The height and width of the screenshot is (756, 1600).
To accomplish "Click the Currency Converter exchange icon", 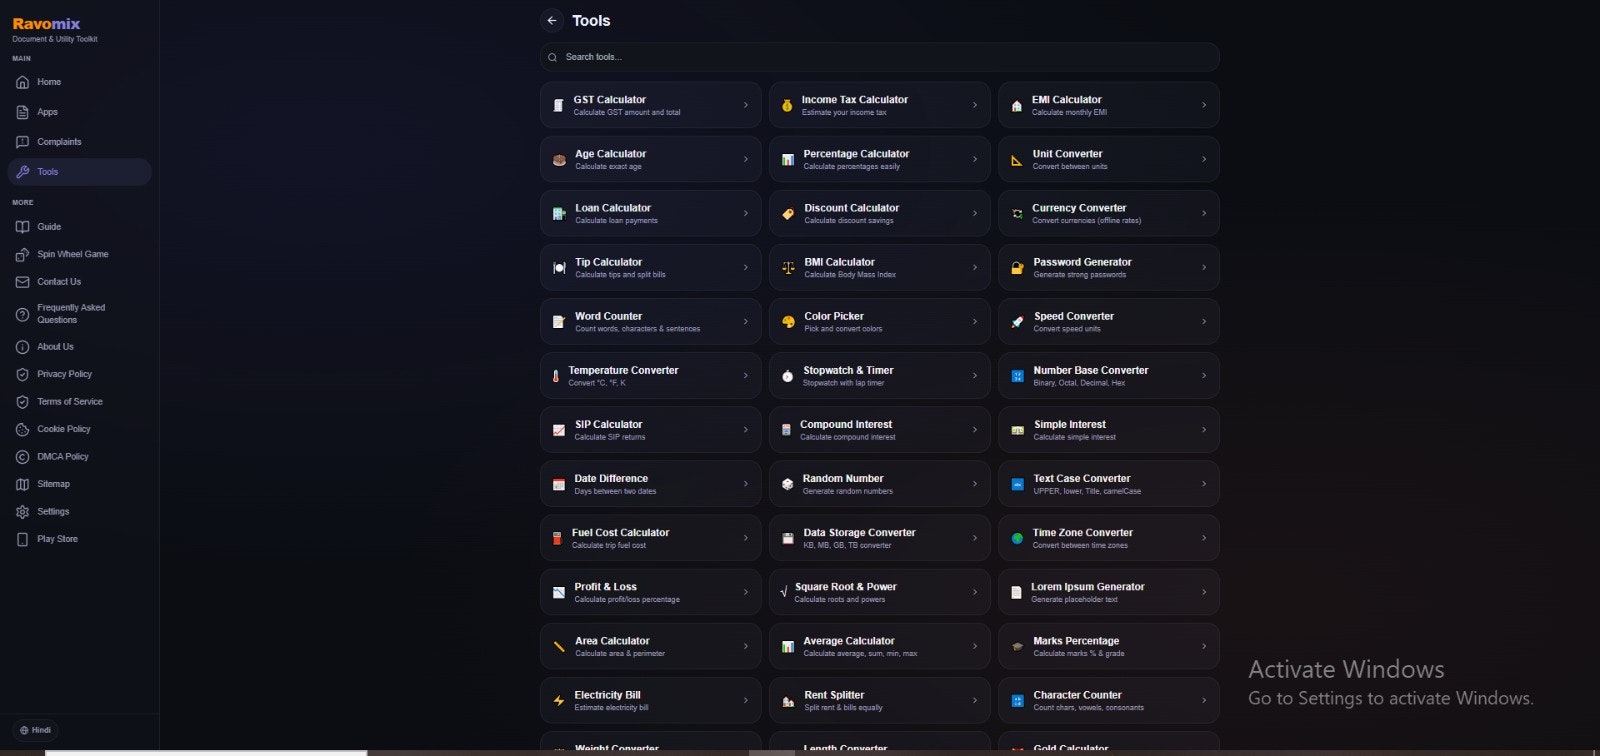I will click(x=1017, y=213).
